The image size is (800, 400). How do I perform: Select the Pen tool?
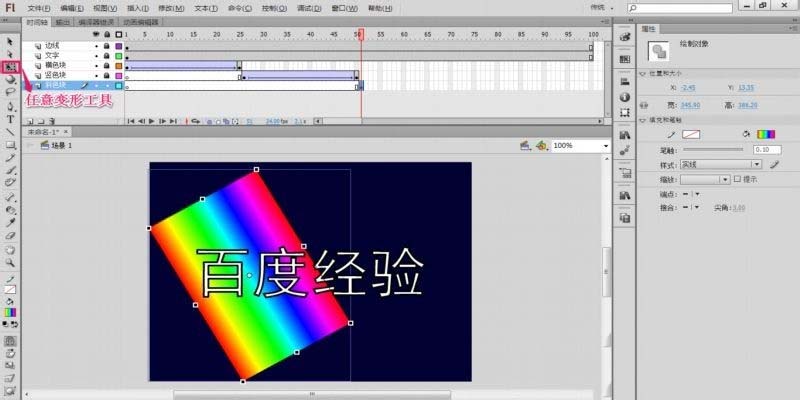click(10, 107)
